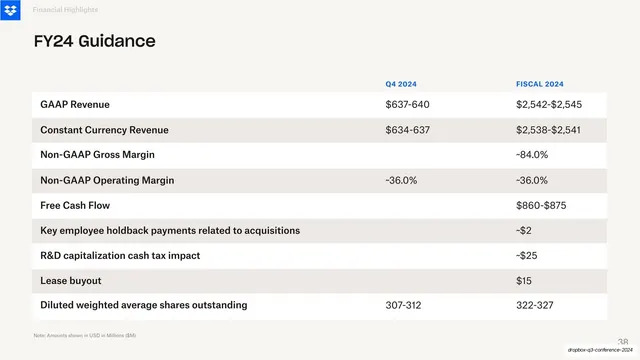This screenshot has width=640, height=360.
Task: Click the Lease buyout $15 value
Action: (524, 281)
